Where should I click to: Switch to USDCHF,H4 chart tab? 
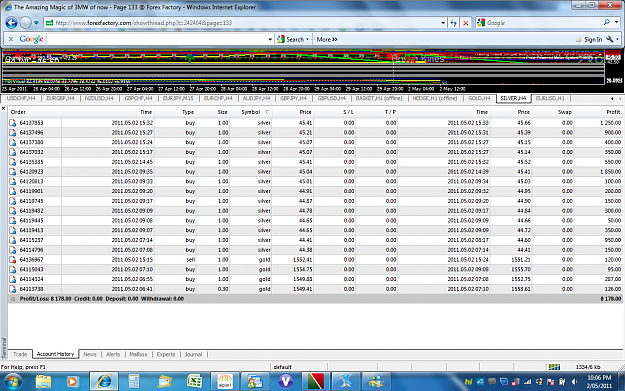[x=21, y=98]
